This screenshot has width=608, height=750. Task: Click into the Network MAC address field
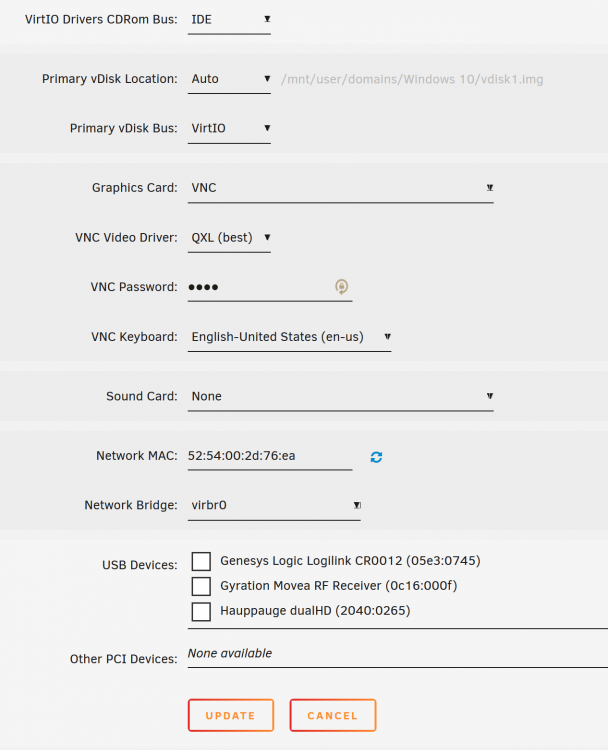(270, 456)
